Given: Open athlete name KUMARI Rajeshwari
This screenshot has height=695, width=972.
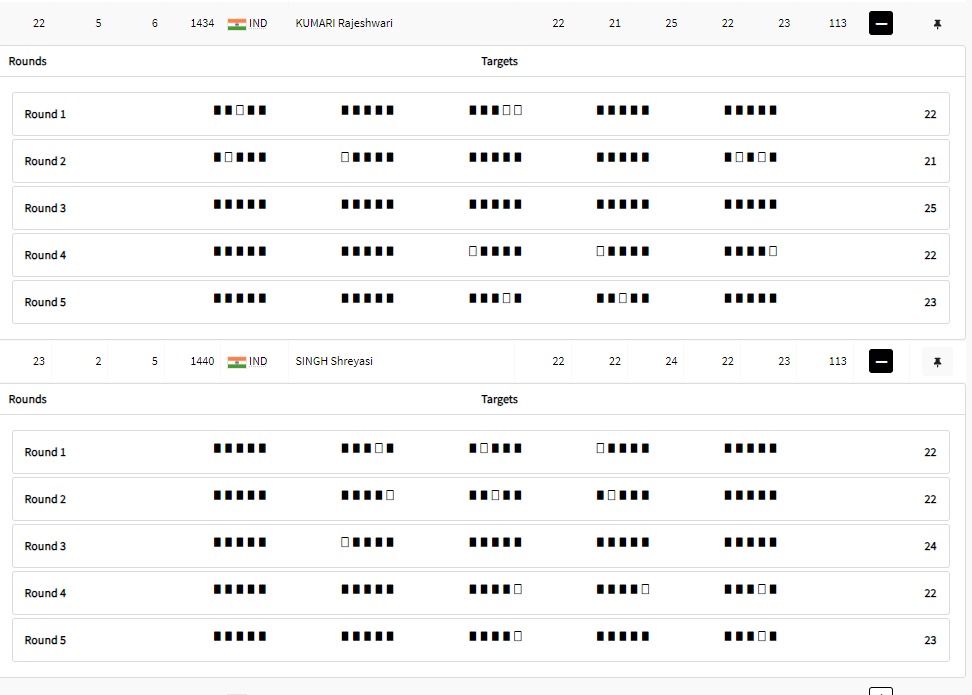Looking at the screenshot, I should pyautogui.click(x=344, y=23).
